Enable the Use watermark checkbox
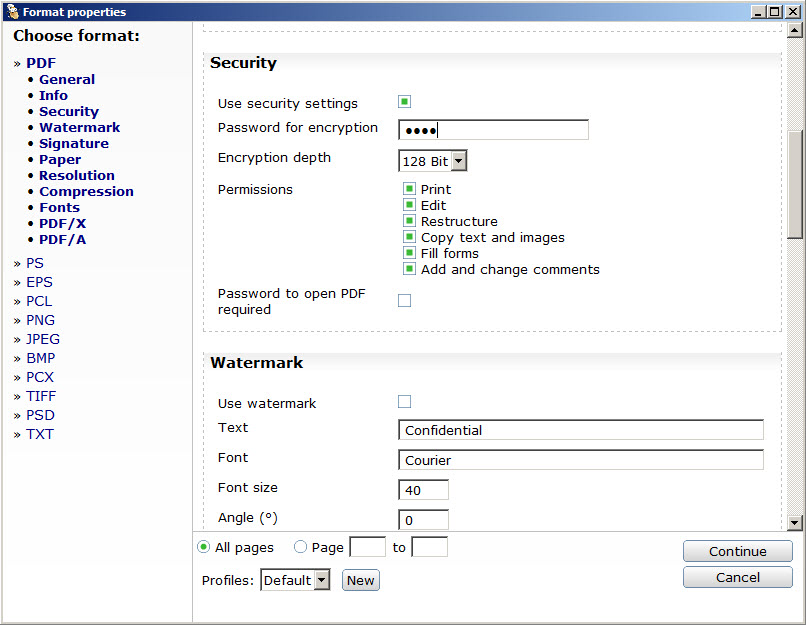This screenshot has width=806, height=625. coord(404,402)
